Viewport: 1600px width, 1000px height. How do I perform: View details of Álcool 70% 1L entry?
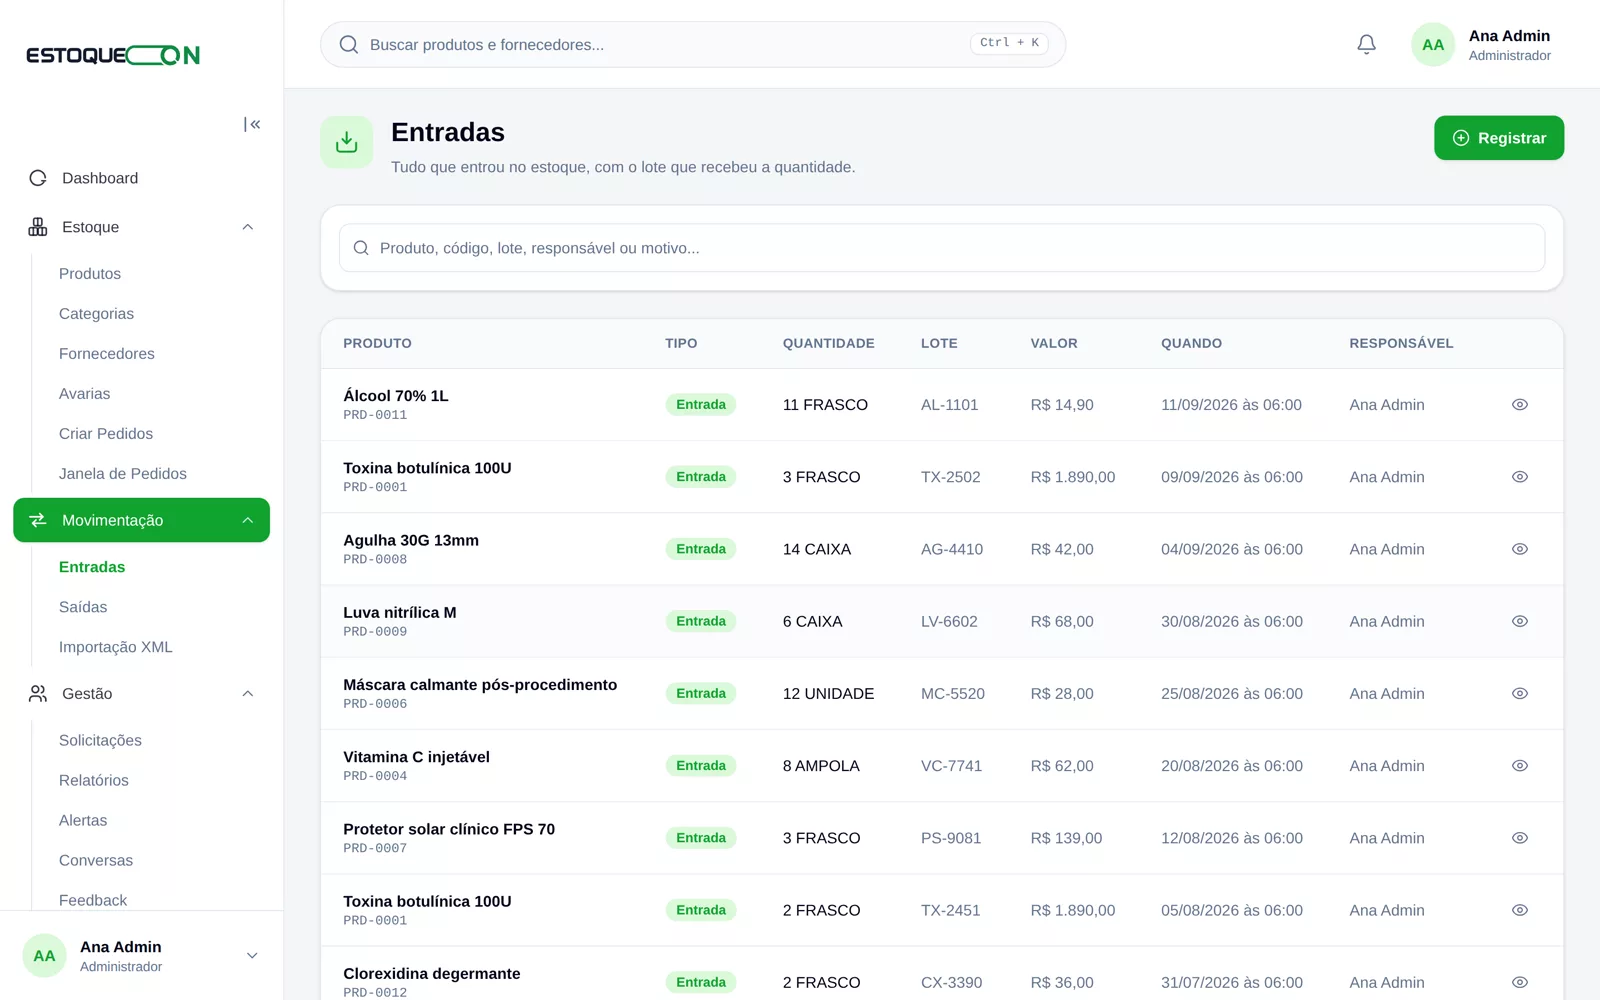point(1519,405)
